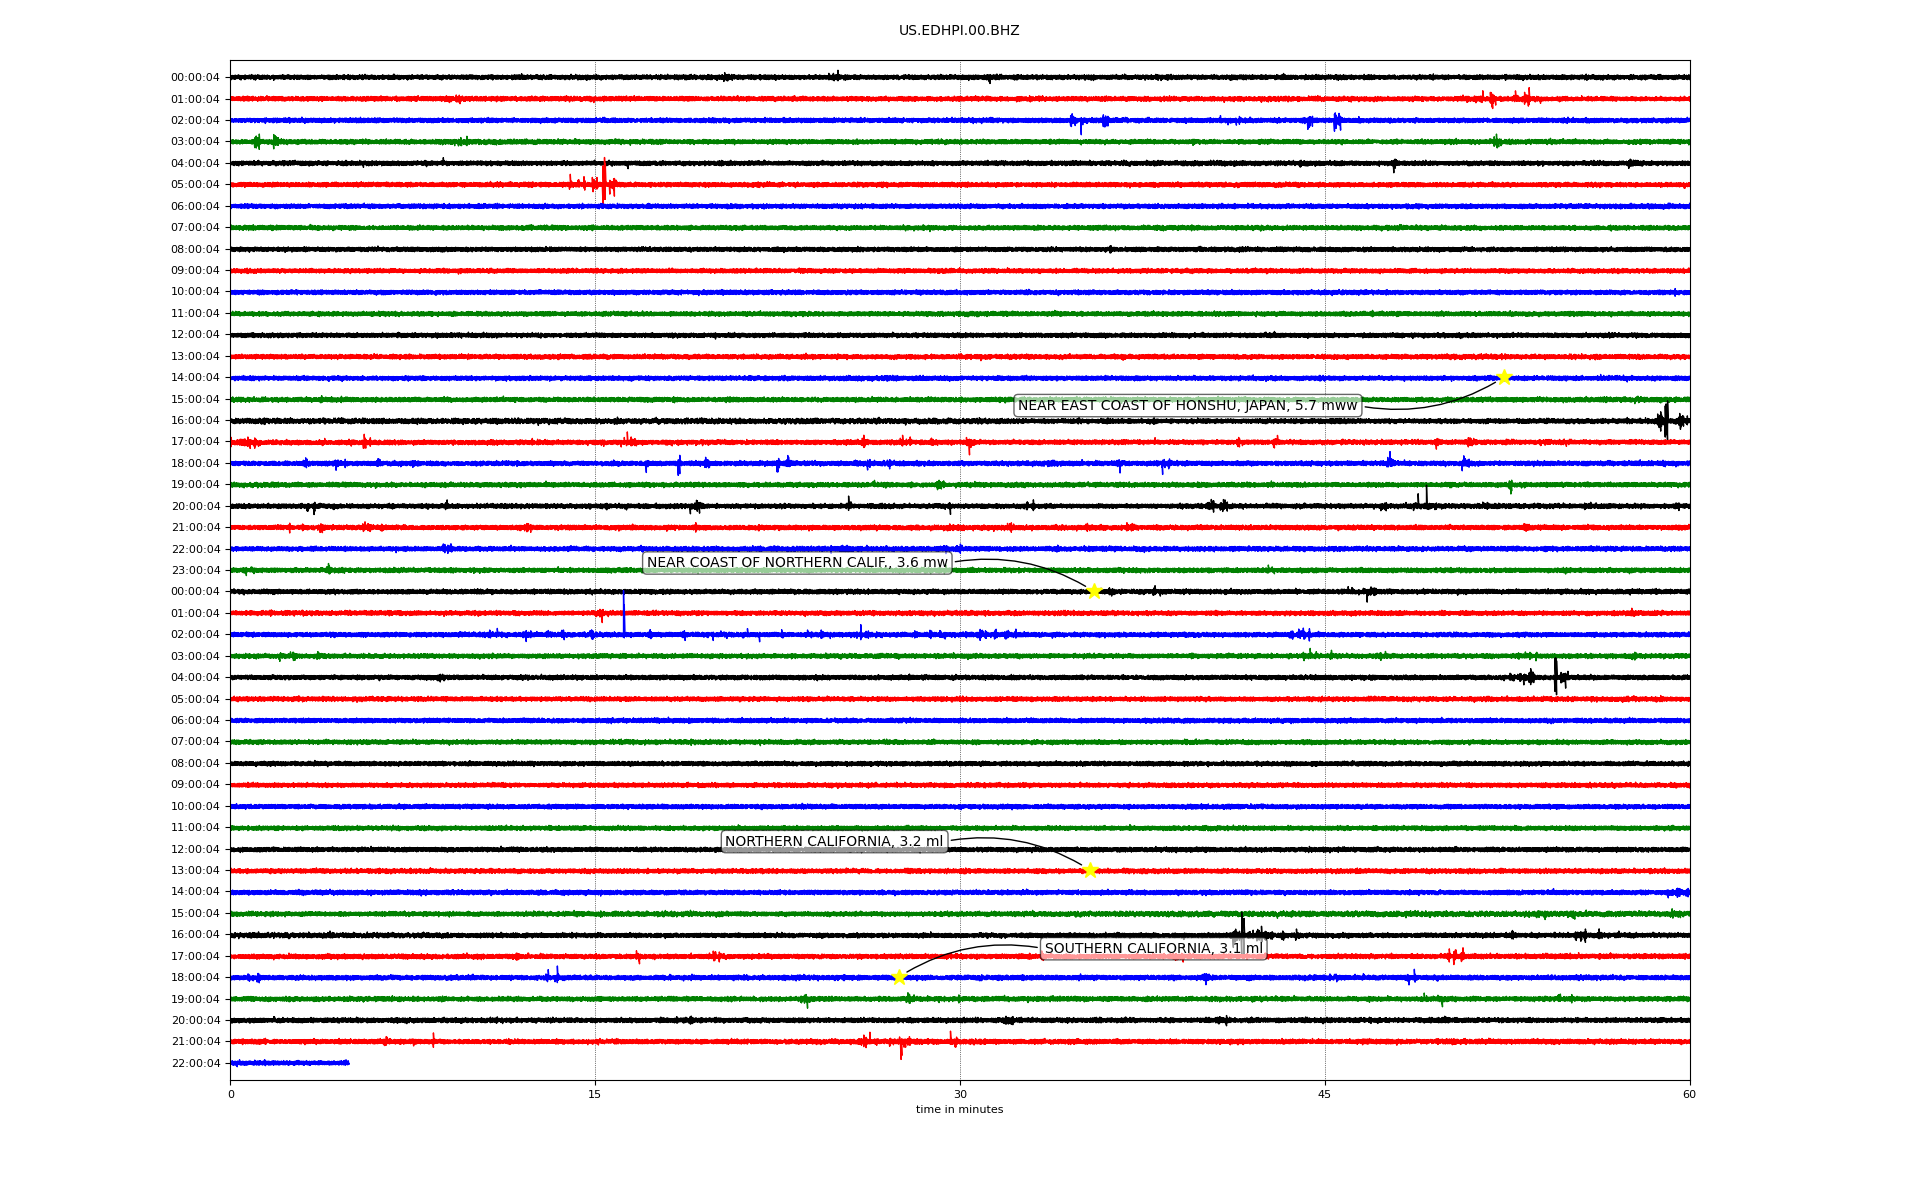Click the short blue trace on final row
The width and height of the screenshot is (1920, 1200).
(290, 1063)
